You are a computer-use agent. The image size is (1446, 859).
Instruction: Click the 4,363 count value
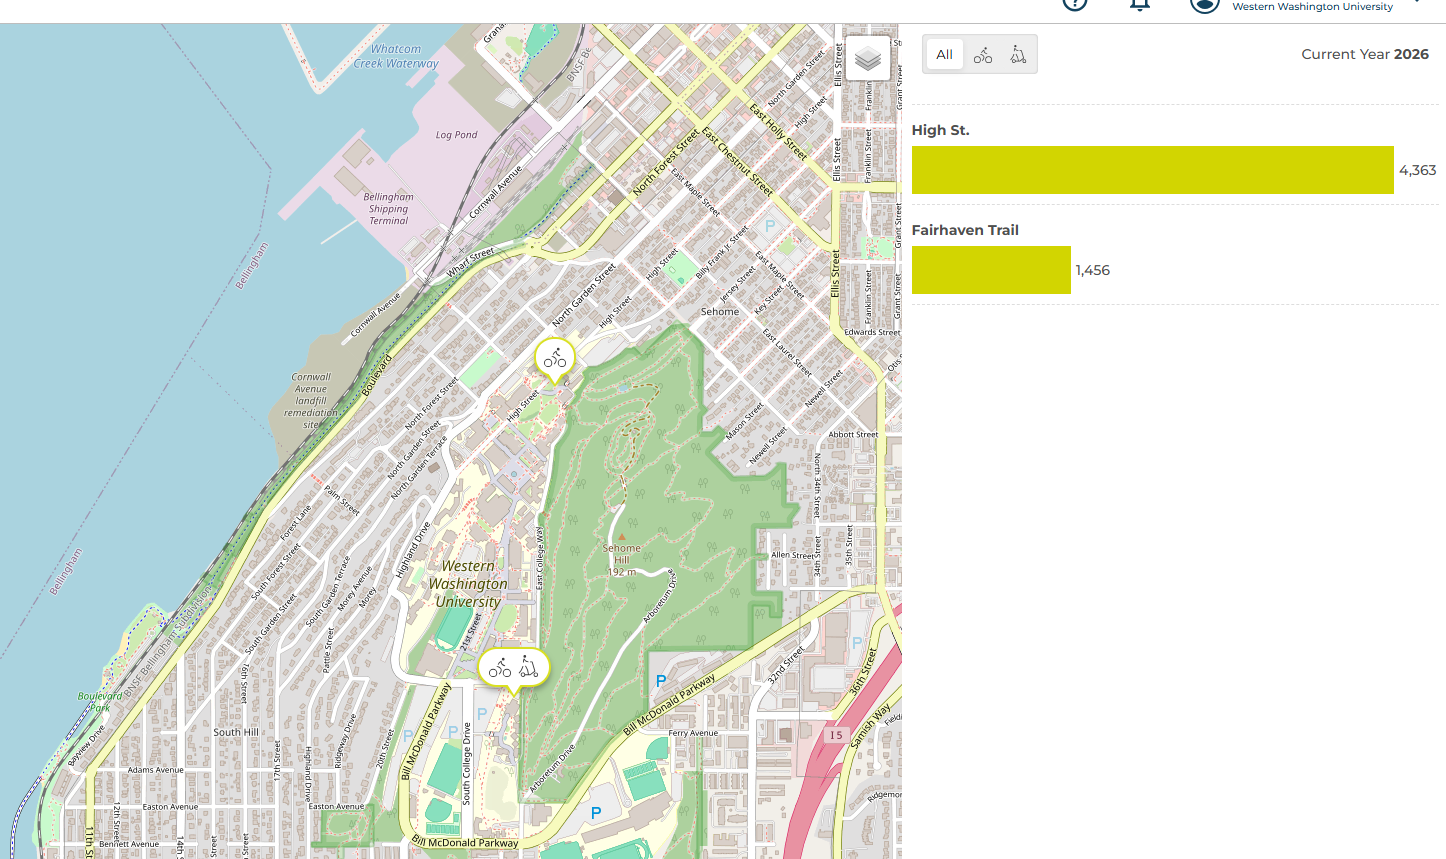pyautogui.click(x=1417, y=170)
